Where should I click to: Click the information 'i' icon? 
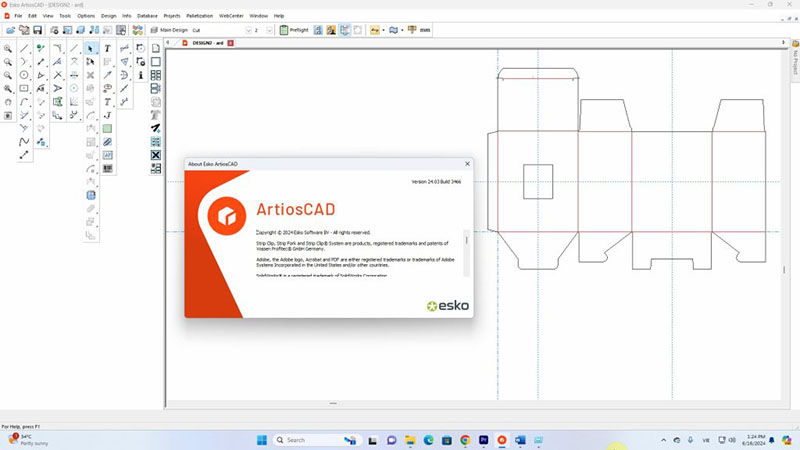point(141,75)
